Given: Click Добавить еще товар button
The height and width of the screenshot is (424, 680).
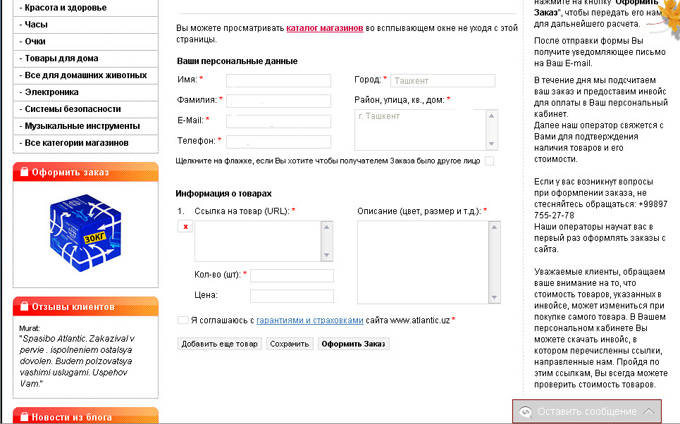Looking at the screenshot, I should pyautogui.click(x=219, y=344).
